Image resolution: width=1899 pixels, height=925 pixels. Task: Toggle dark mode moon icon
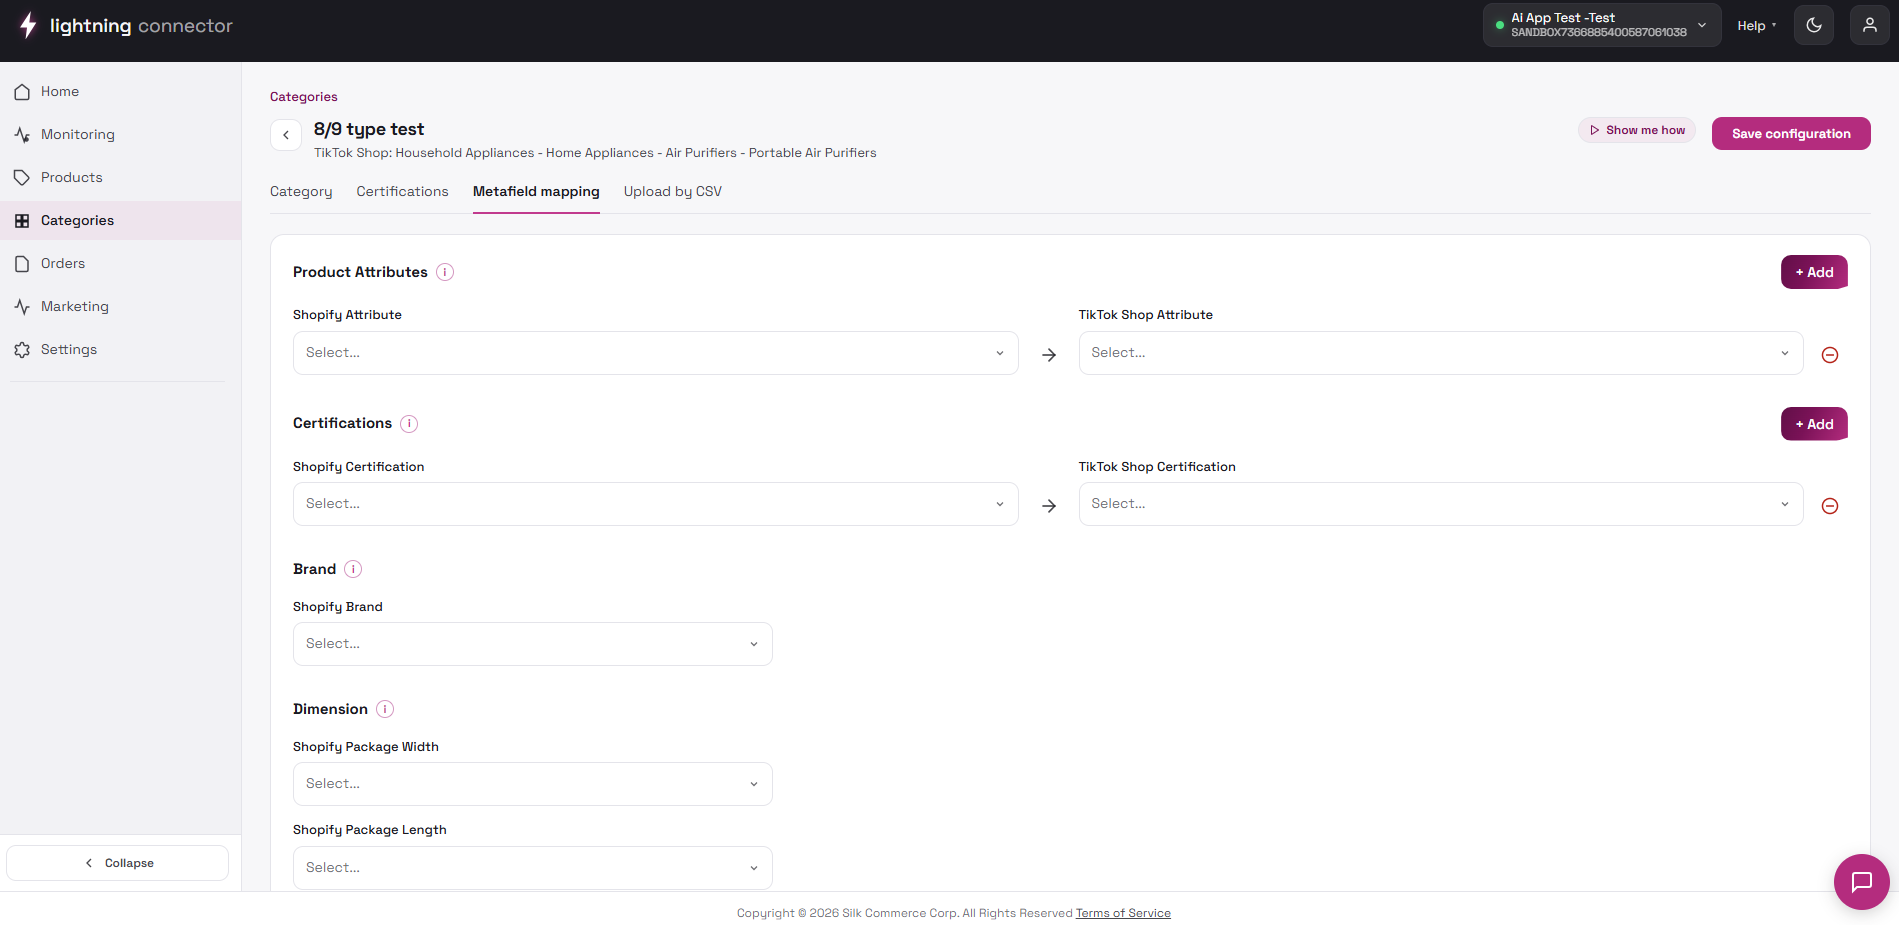point(1814,25)
